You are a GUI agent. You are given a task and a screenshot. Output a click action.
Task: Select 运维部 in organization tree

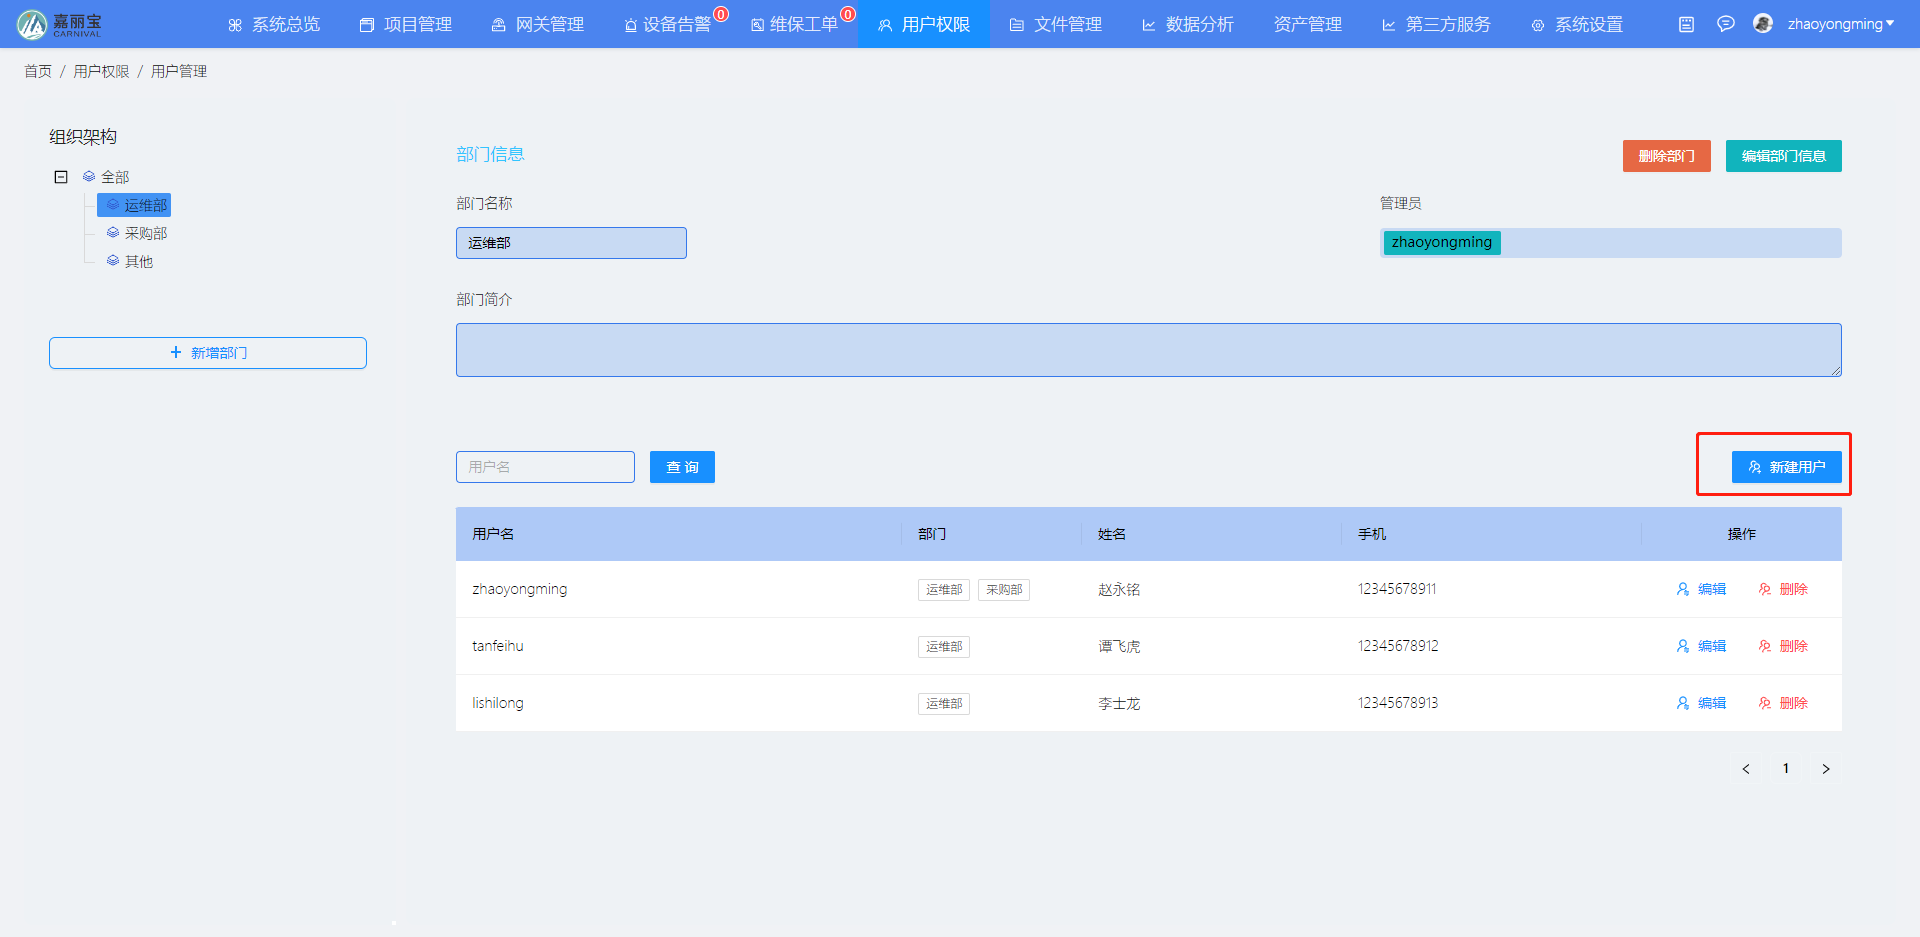tap(134, 205)
